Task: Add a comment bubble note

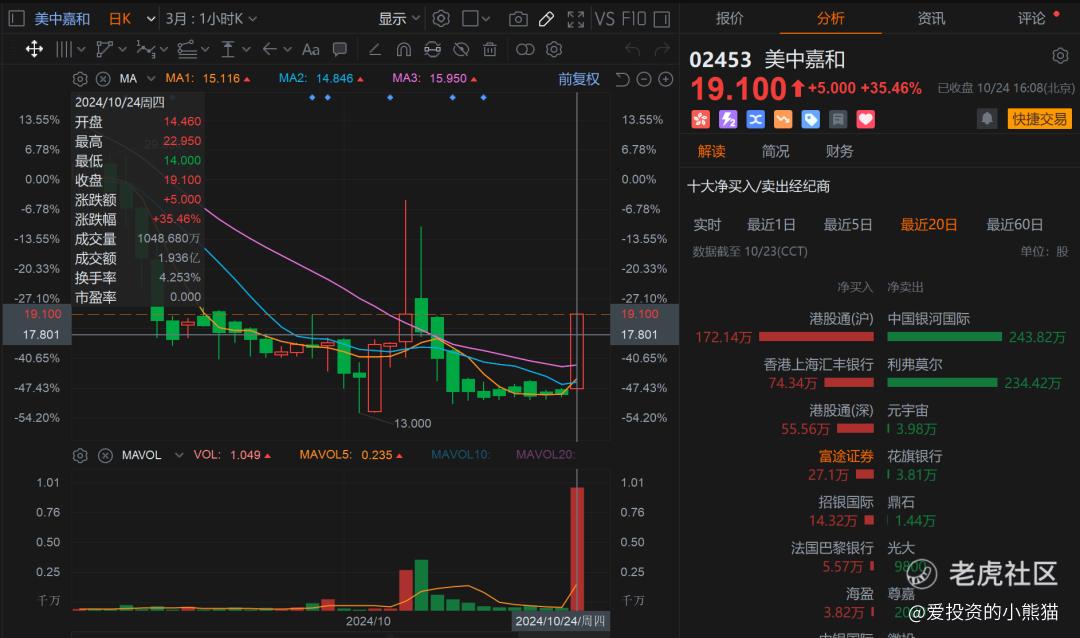Action: 340,50
